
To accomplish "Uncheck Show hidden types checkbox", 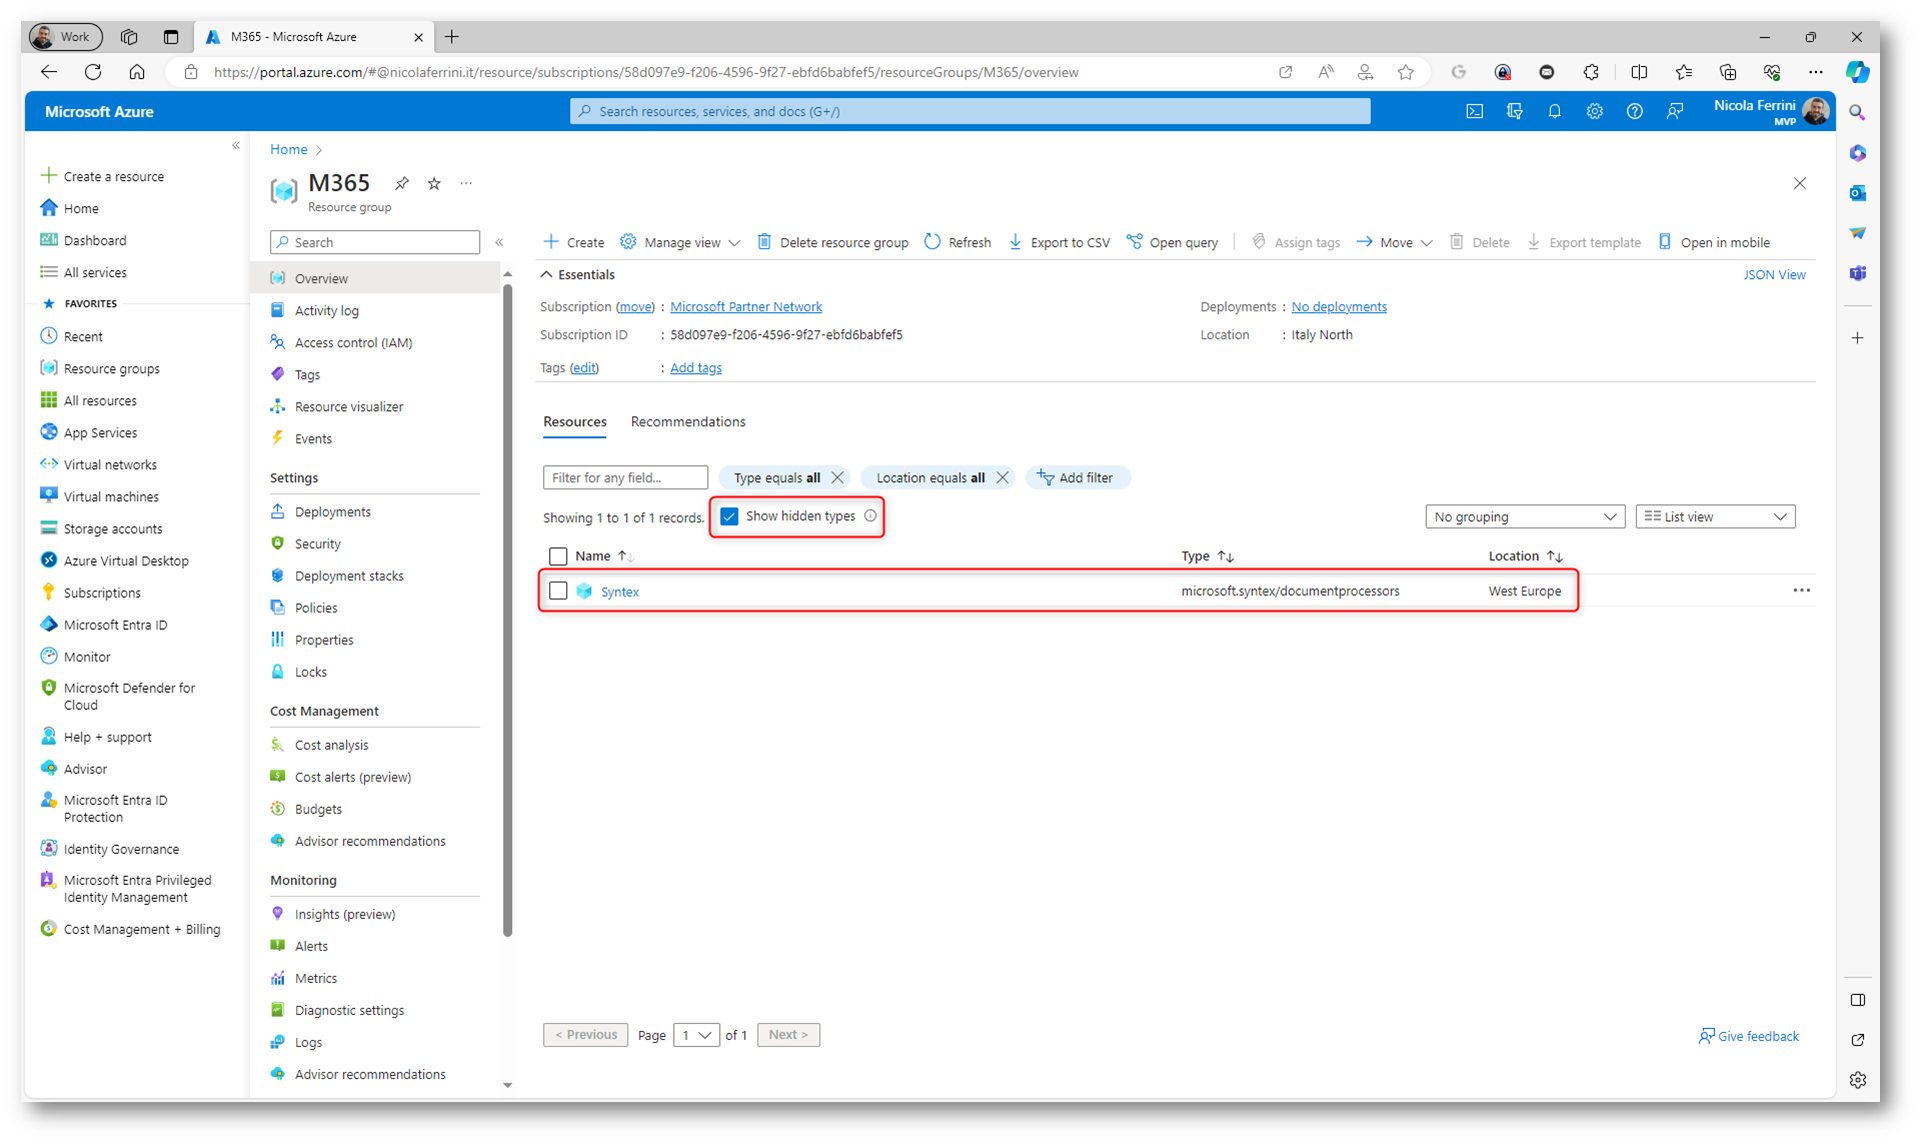I will (730, 516).
